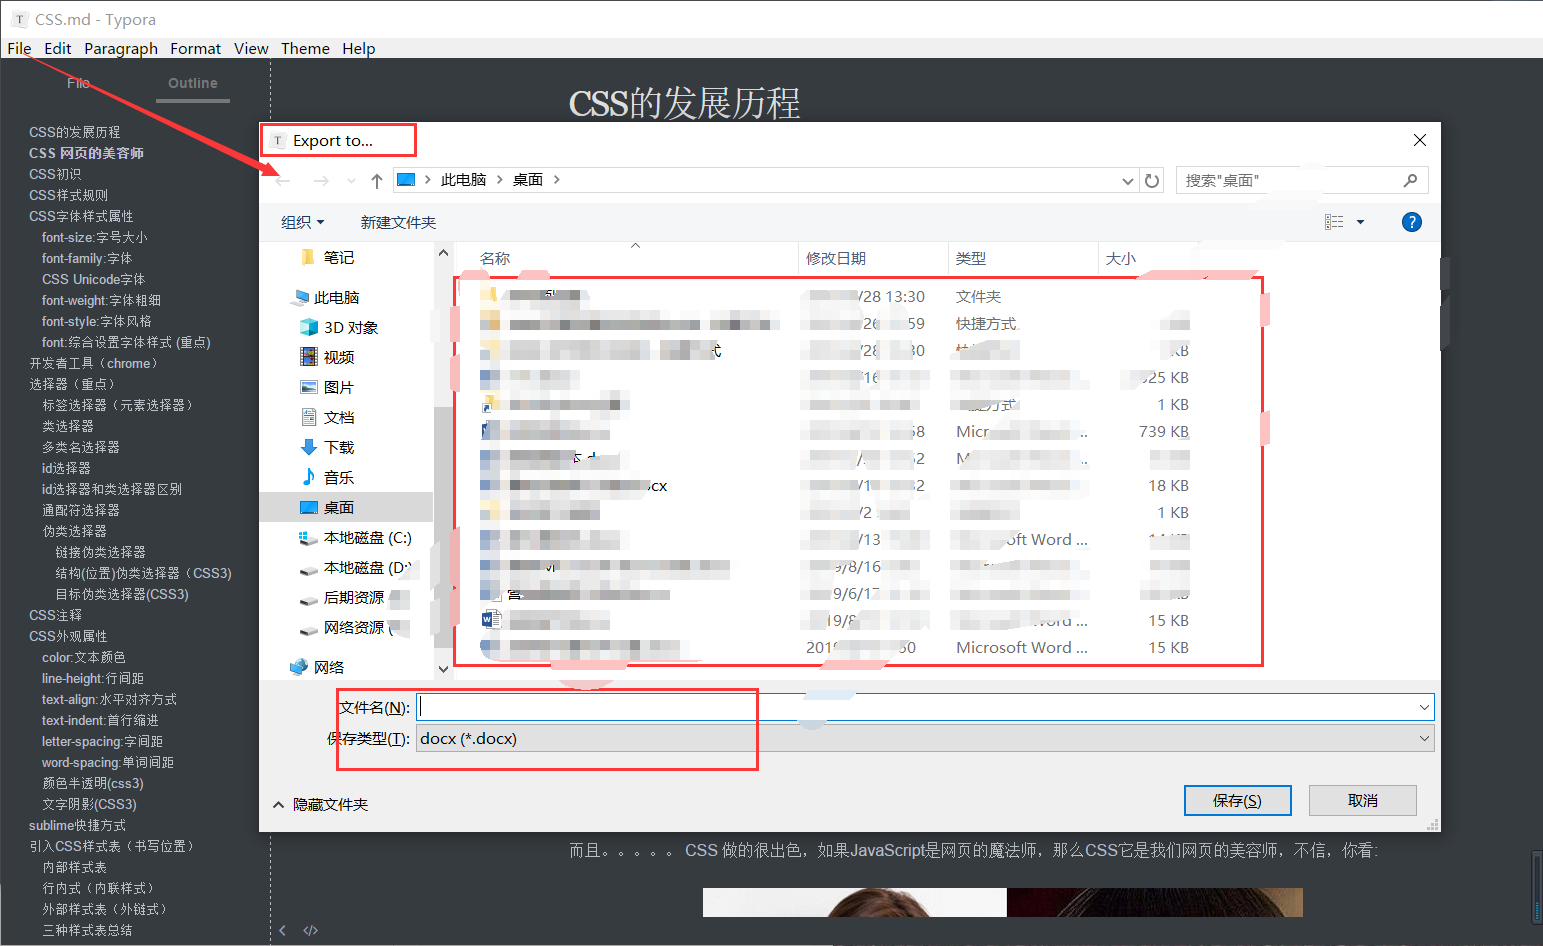Screen dimensions: 1543x946
Task: Select 此电脑 in navigation pane
Action: coord(336,298)
